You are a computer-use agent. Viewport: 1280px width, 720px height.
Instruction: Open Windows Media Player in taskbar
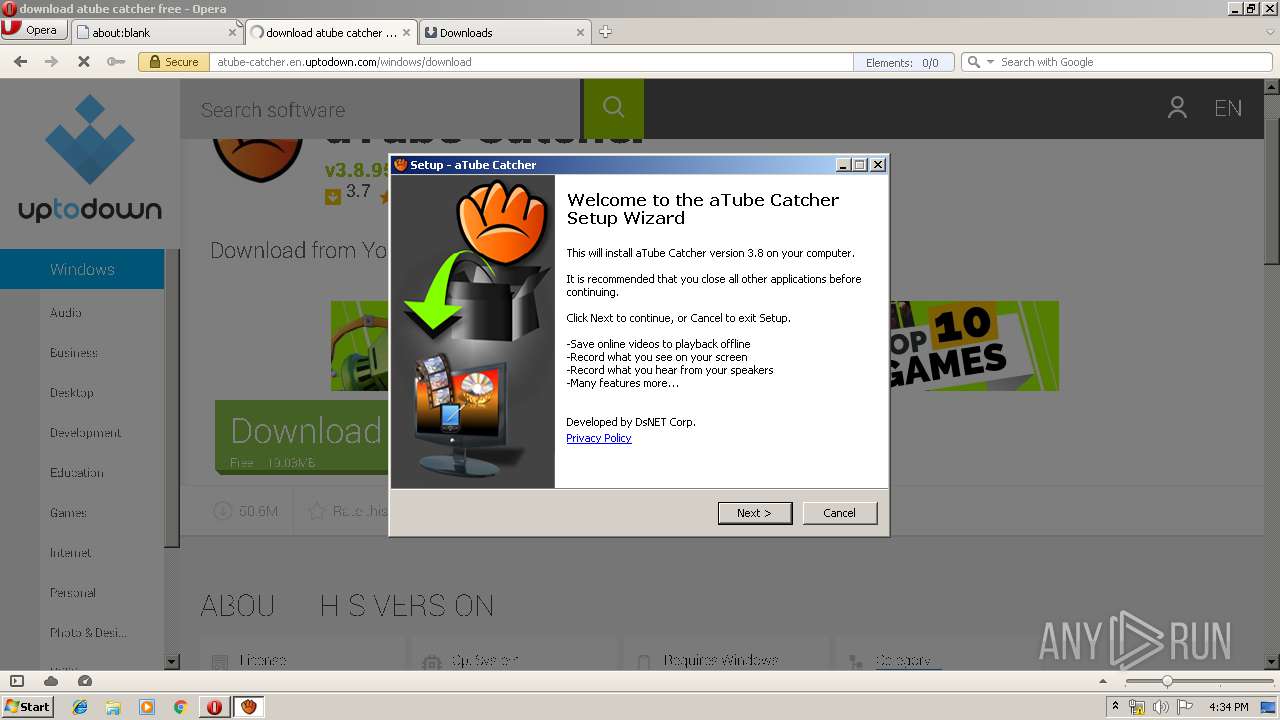pos(147,706)
